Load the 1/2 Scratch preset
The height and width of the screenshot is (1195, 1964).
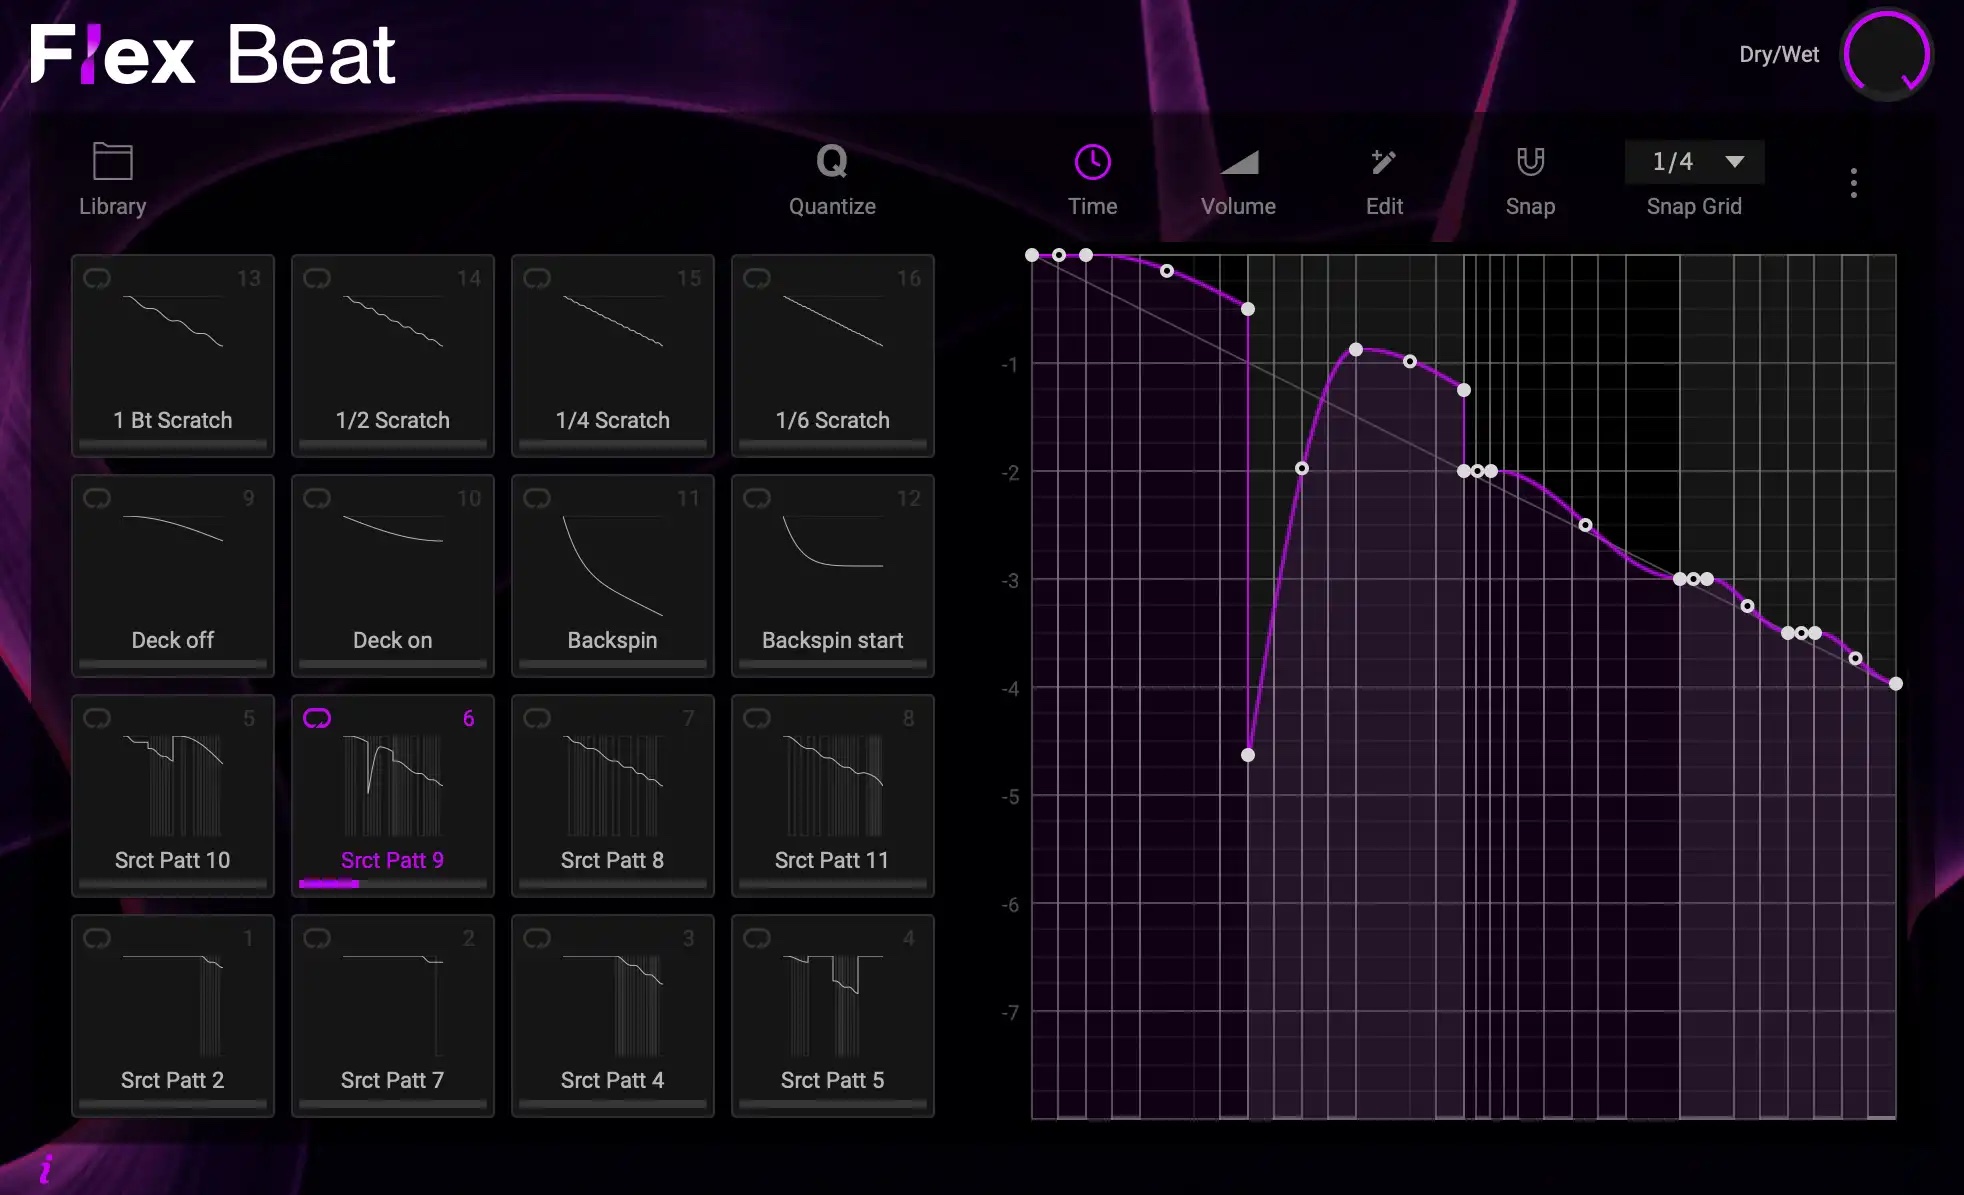392,356
